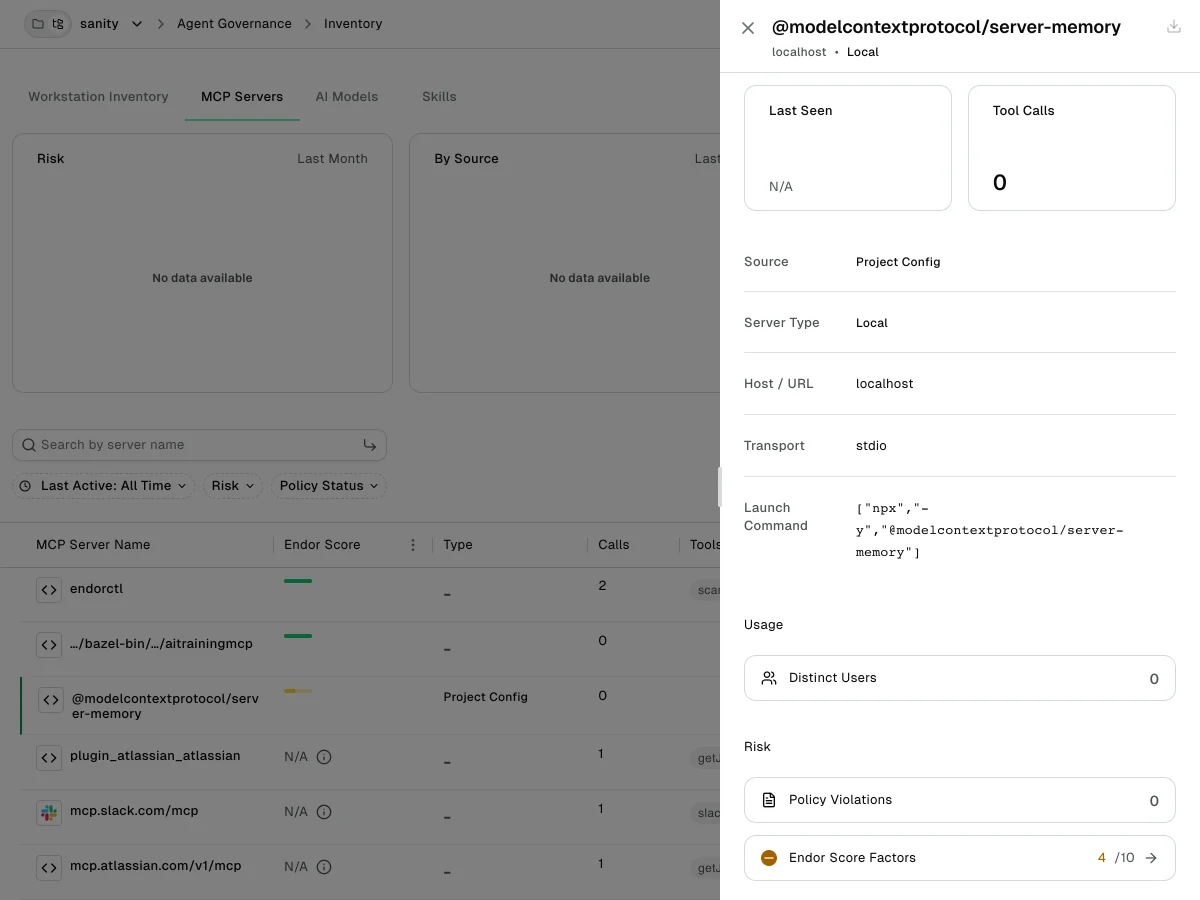Open Endor Score column options menu
This screenshot has height=900, width=1200.
pos(413,545)
